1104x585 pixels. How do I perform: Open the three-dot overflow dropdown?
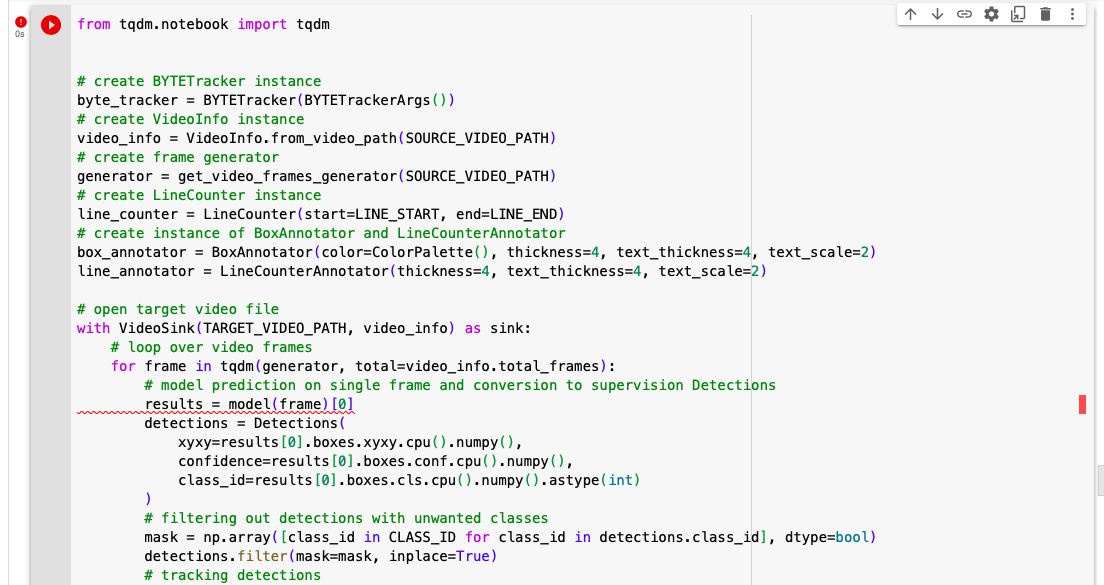click(1071, 14)
